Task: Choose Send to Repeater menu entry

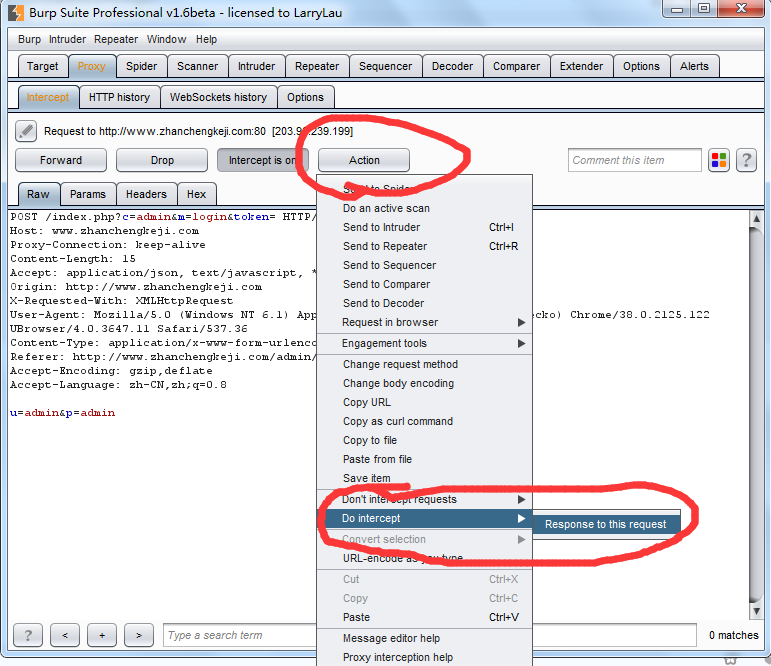Action: 425,246
